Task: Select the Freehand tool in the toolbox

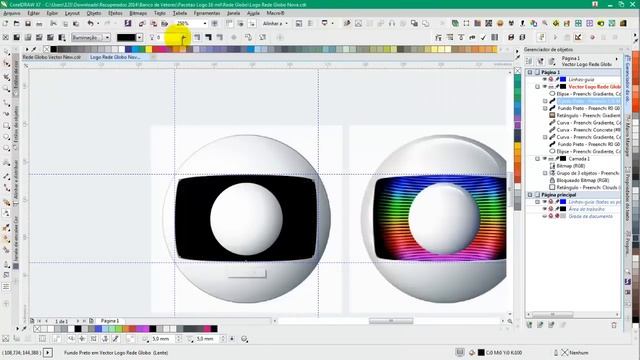Action: pos(7,102)
